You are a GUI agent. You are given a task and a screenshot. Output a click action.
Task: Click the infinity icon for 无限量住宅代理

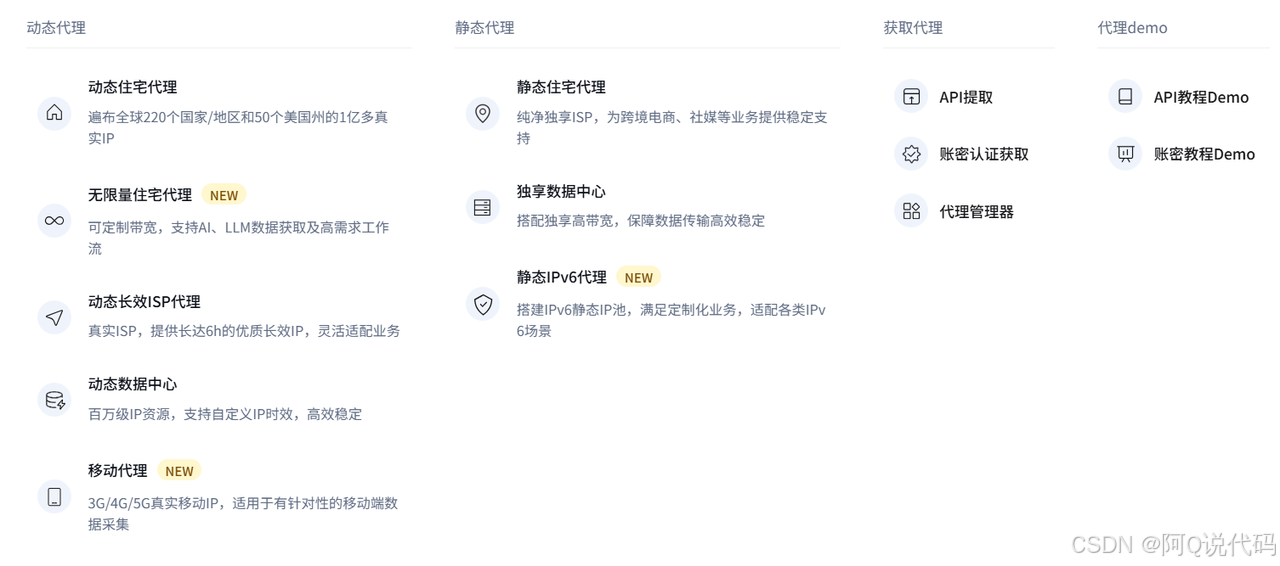point(54,220)
